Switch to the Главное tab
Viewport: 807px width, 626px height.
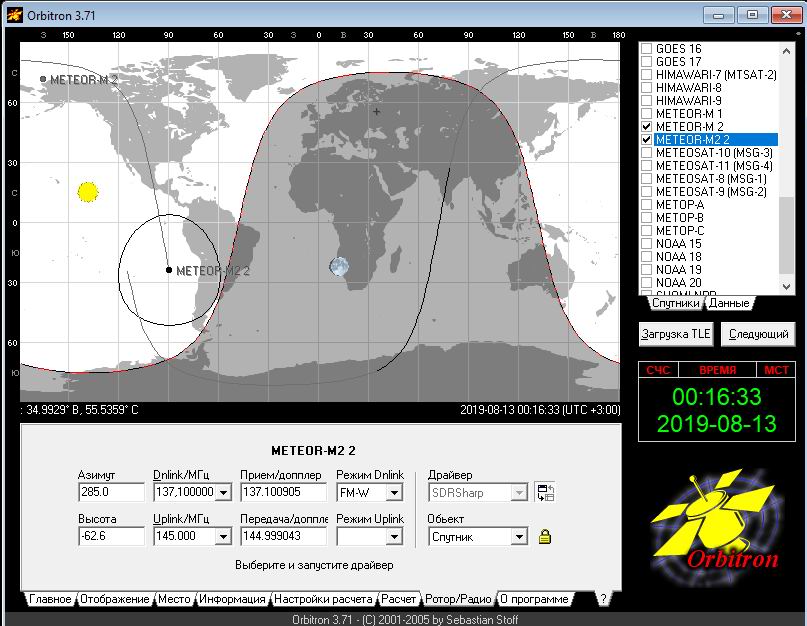(x=50, y=599)
